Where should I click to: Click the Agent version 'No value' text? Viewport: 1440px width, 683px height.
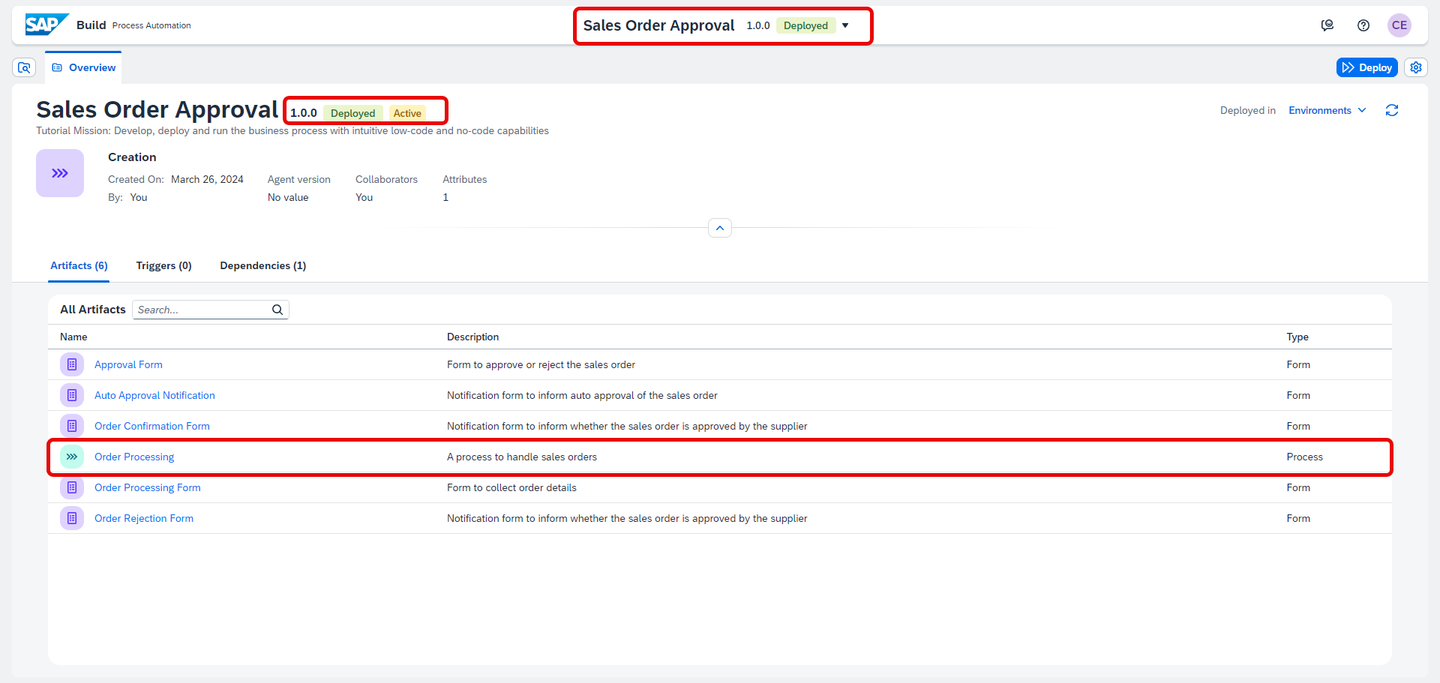click(x=288, y=197)
